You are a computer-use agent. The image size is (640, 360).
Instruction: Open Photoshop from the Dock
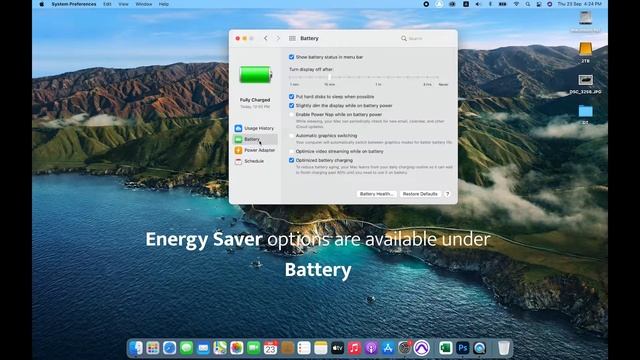[x=462, y=348]
